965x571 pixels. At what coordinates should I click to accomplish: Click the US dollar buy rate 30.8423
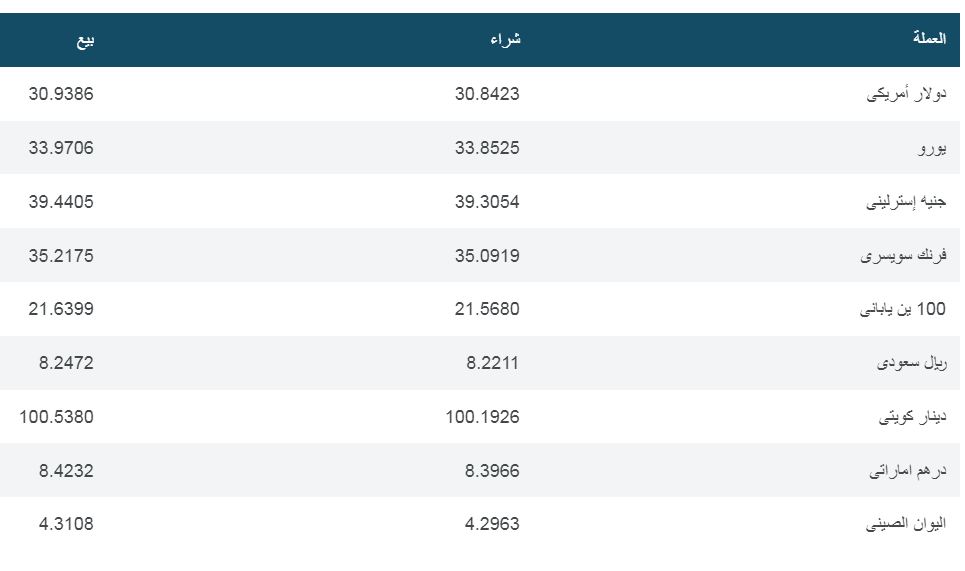click(487, 94)
